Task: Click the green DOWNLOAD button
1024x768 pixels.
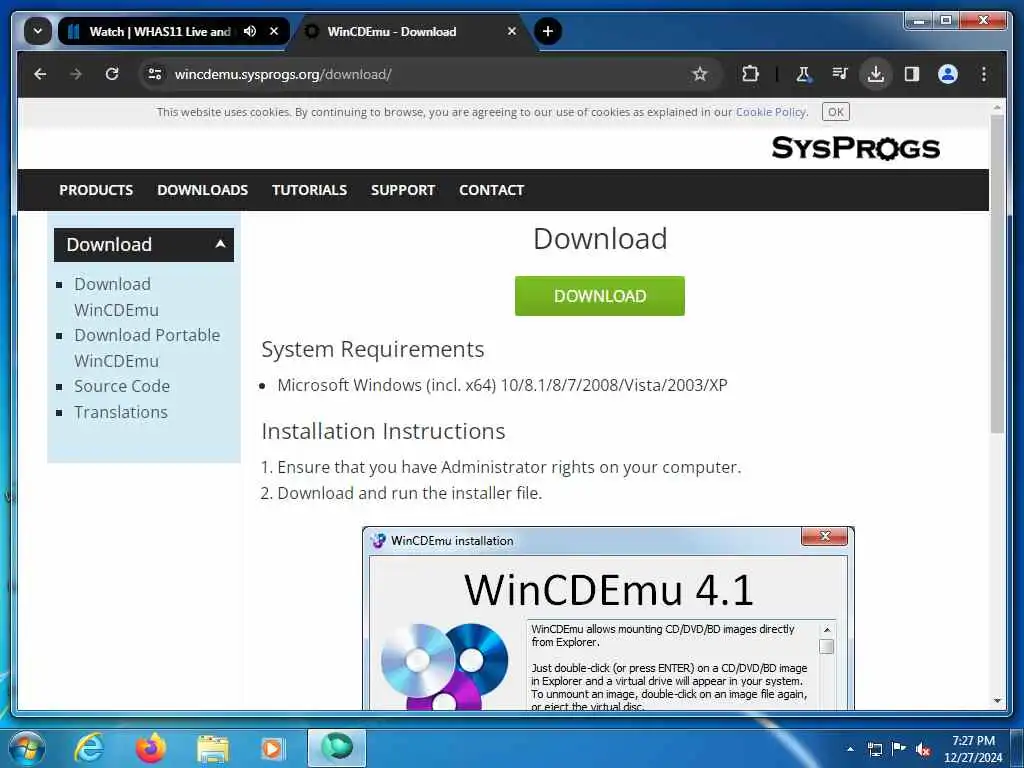Action: pyautogui.click(x=600, y=296)
